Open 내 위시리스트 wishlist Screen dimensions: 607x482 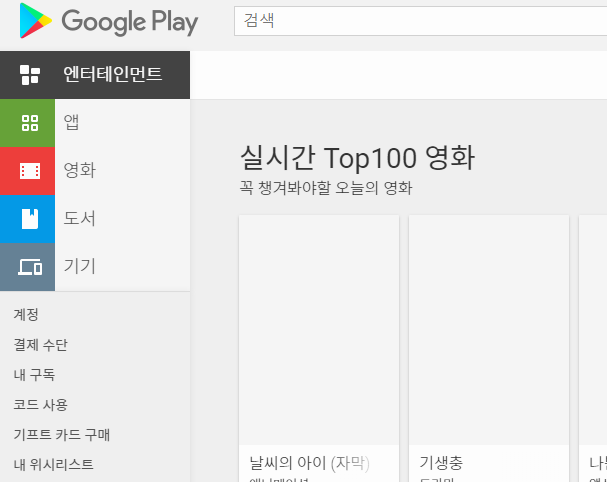click(53, 465)
